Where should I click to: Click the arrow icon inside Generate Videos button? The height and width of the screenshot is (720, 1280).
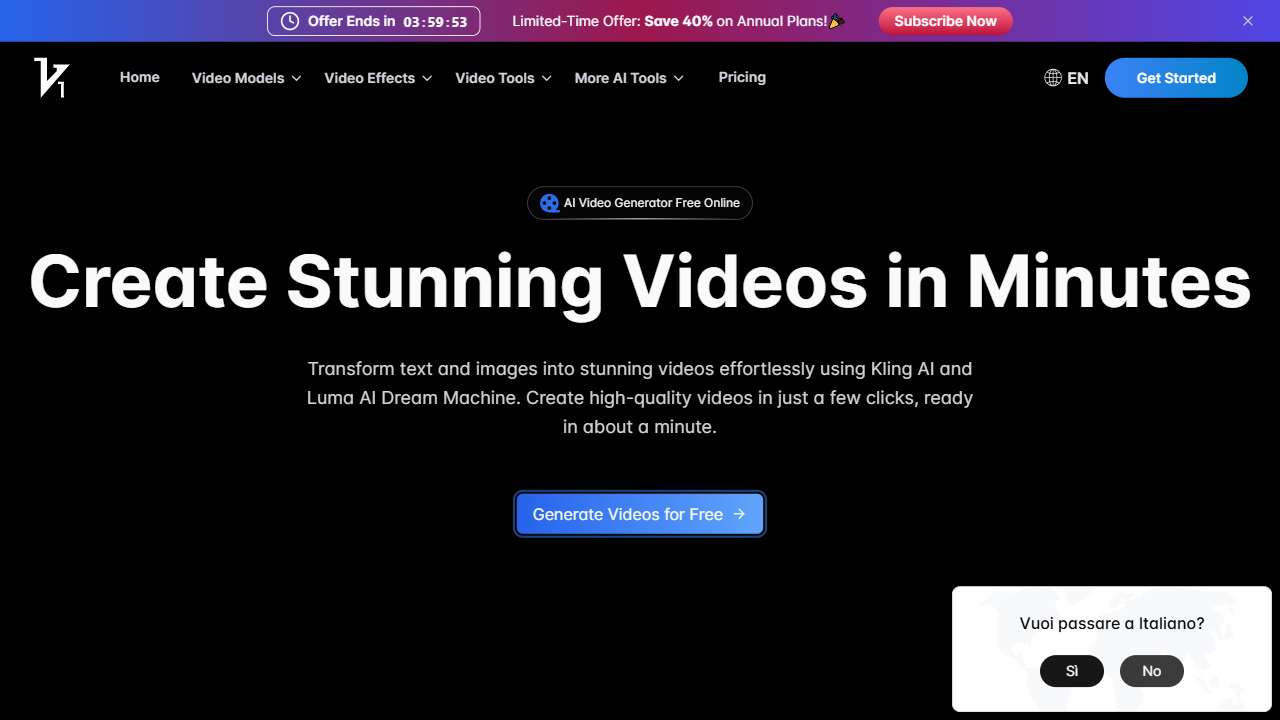point(739,514)
